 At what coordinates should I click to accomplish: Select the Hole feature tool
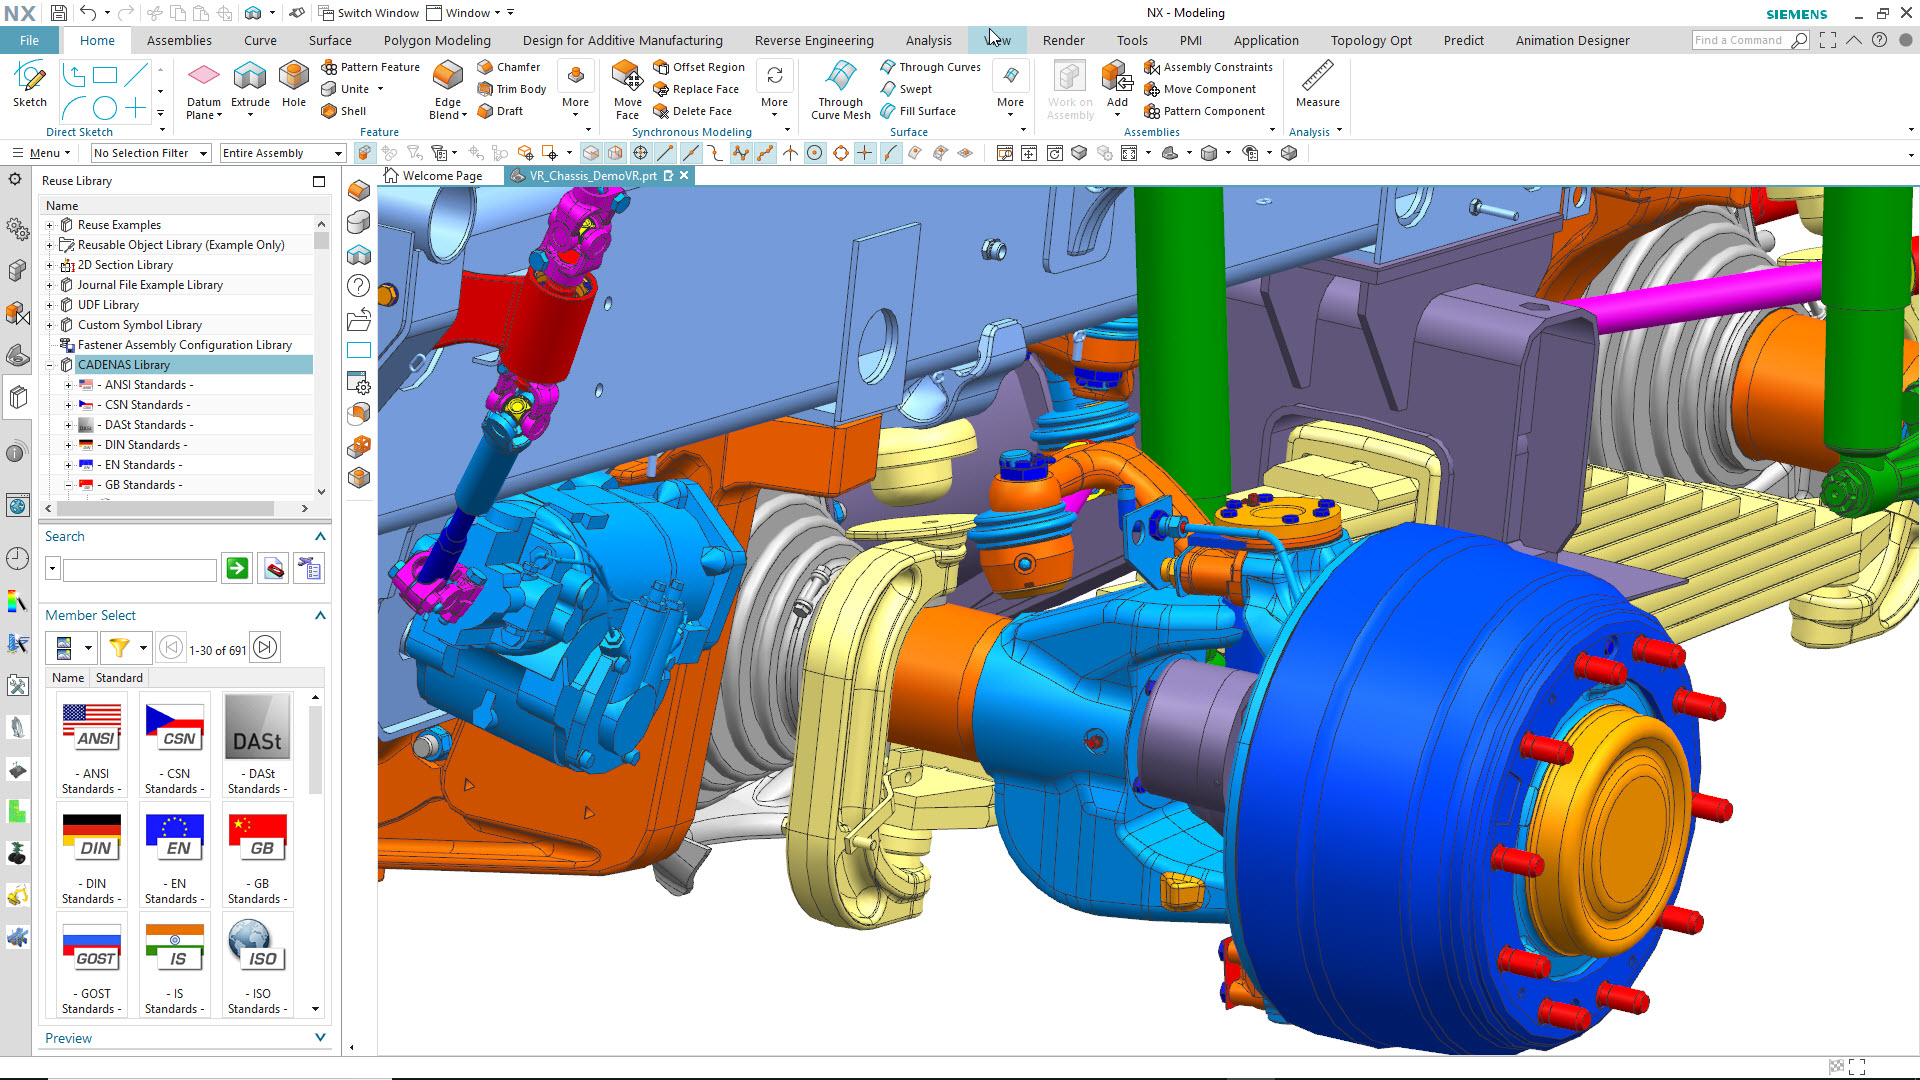pos(293,84)
